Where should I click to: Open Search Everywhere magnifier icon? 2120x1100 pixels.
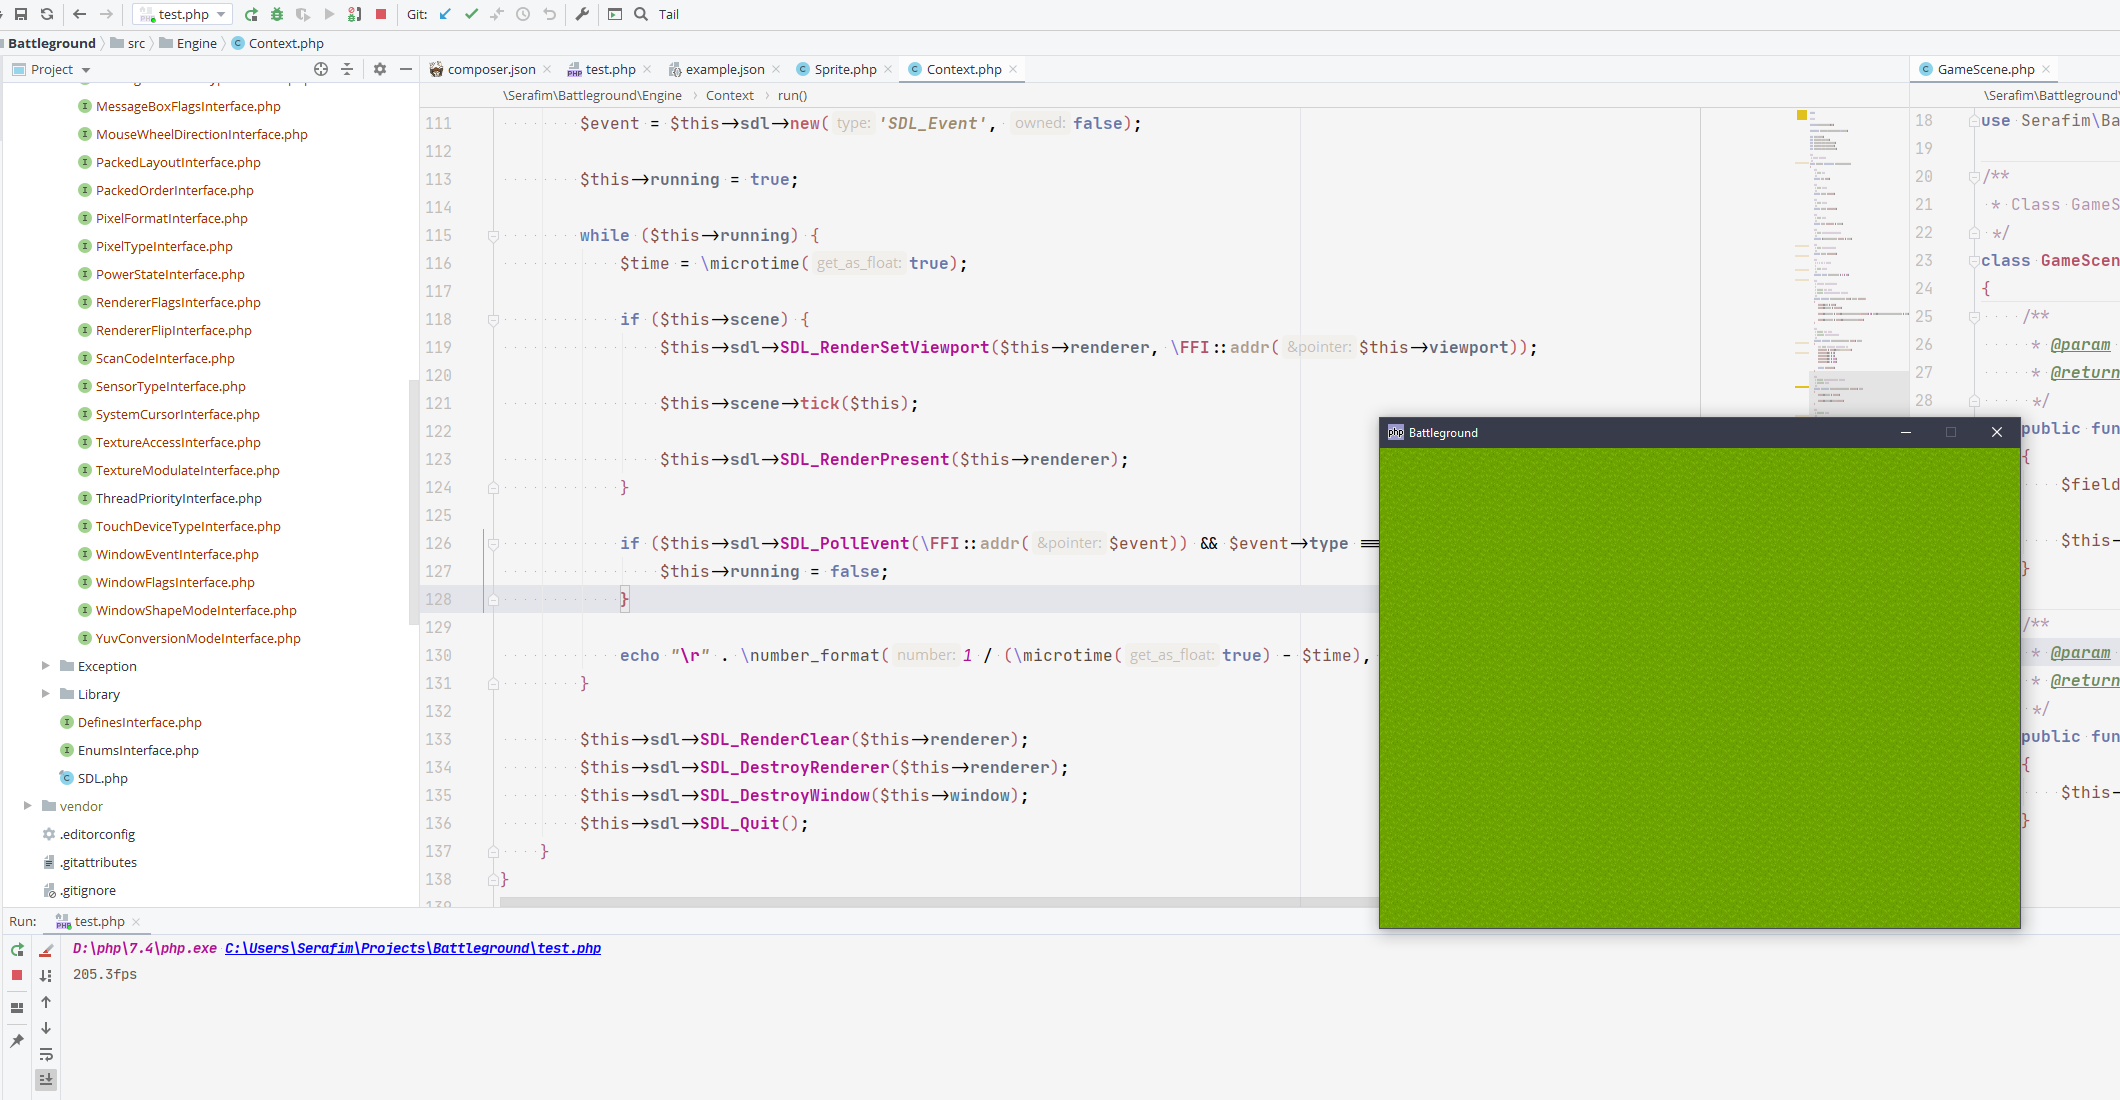click(641, 14)
